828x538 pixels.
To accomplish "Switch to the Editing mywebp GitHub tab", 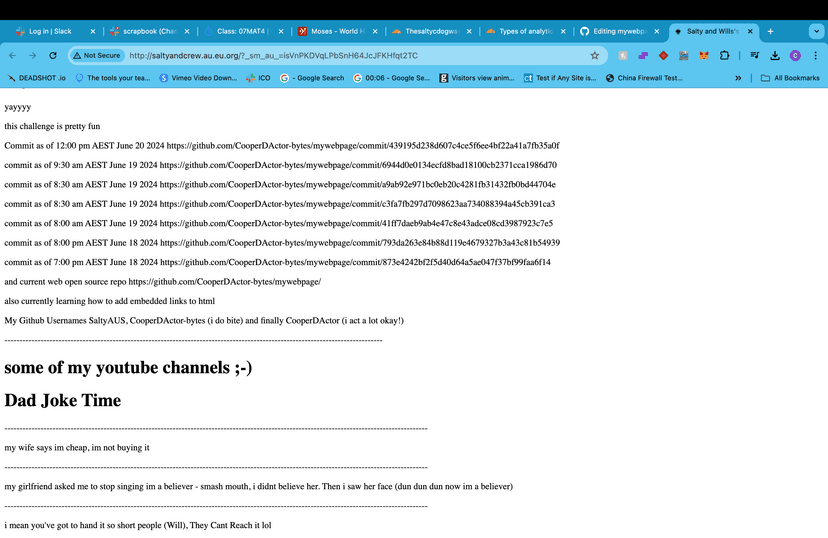I will click(x=619, y=31).
